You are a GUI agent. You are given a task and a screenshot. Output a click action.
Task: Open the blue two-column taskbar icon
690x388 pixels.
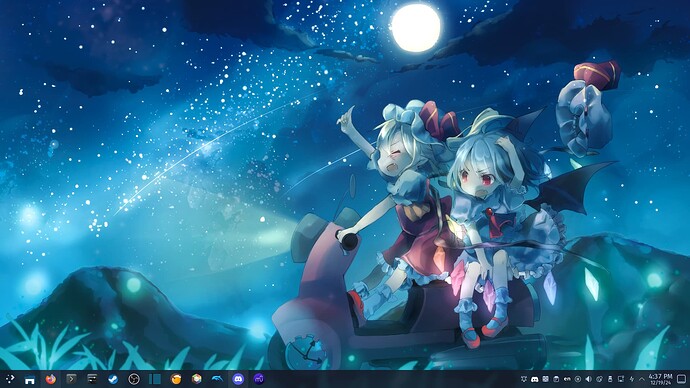(154, 379)
